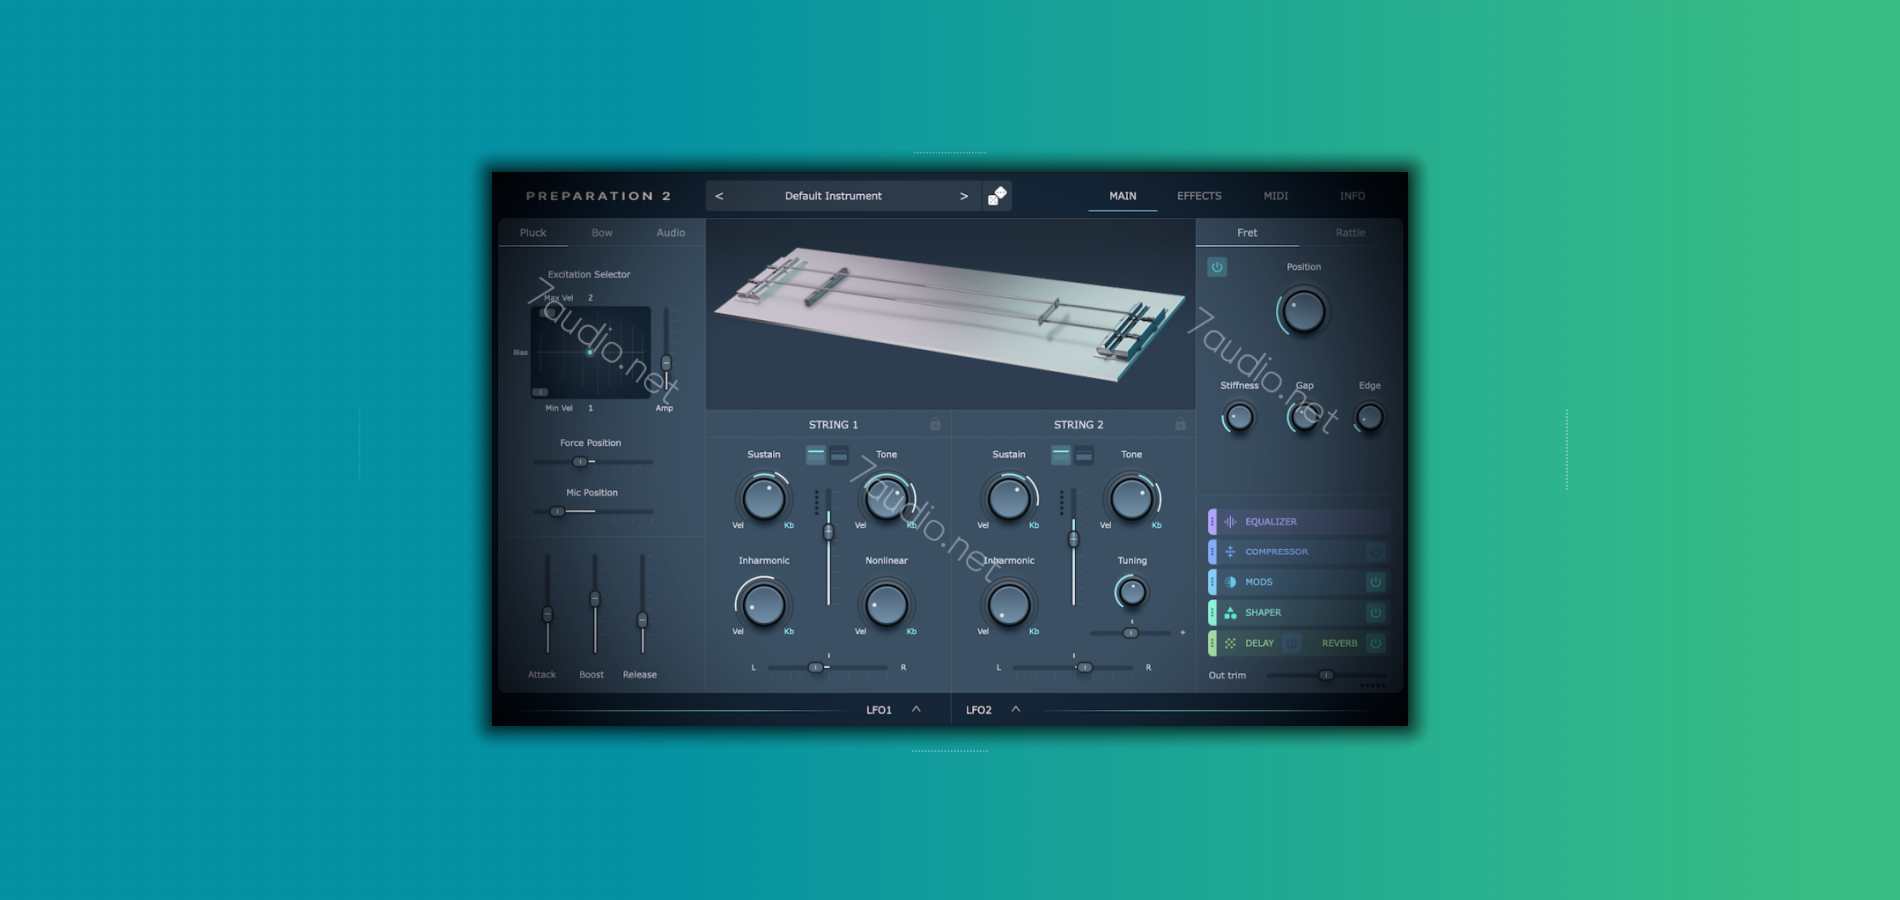Click the Compressor icon
The width and height of the screenshot is (1900, 900).
(x=1230, y=552)
